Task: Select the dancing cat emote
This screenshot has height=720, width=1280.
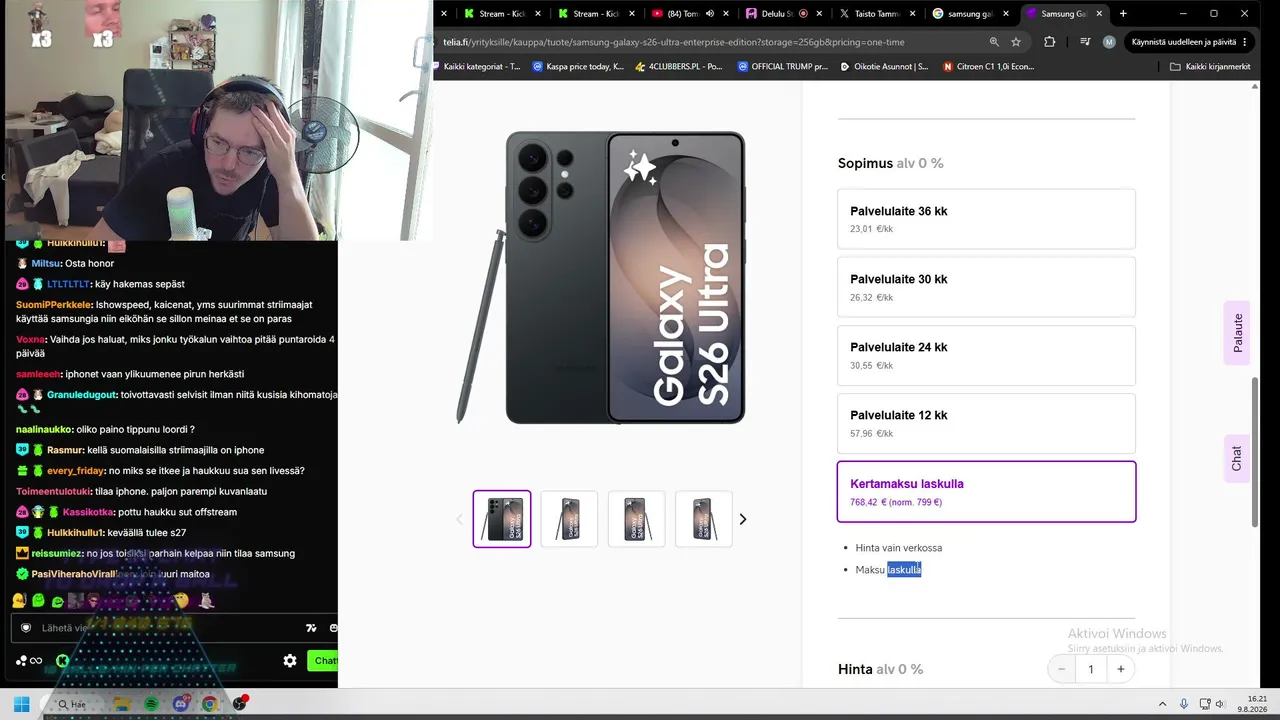Action: [206, 600]
